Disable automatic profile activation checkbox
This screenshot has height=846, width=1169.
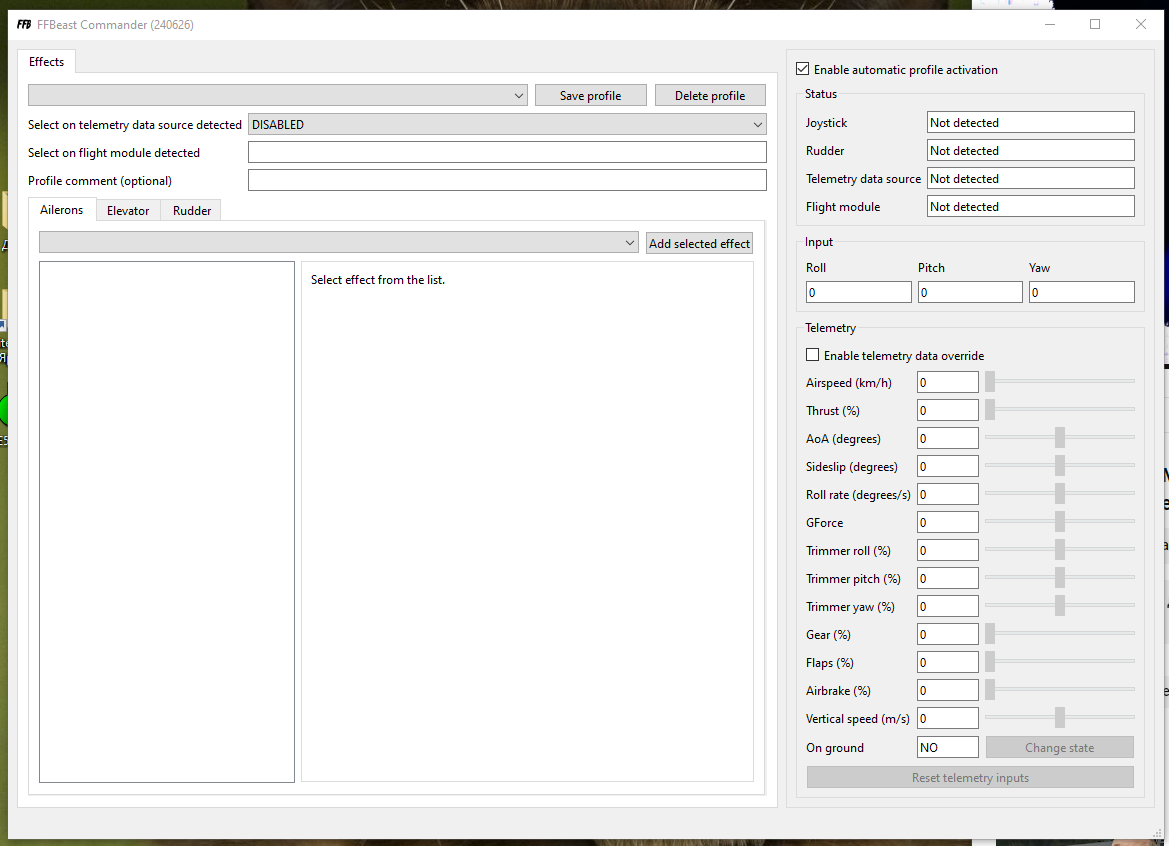[x=802, y=69]
